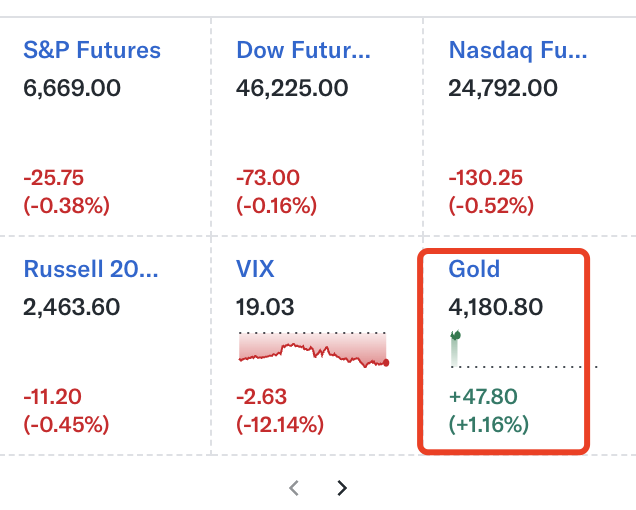Open the S&P Futures quote link
Image resolution: width=636 pixels, height=510 pixels.
(x=92, y=50)
